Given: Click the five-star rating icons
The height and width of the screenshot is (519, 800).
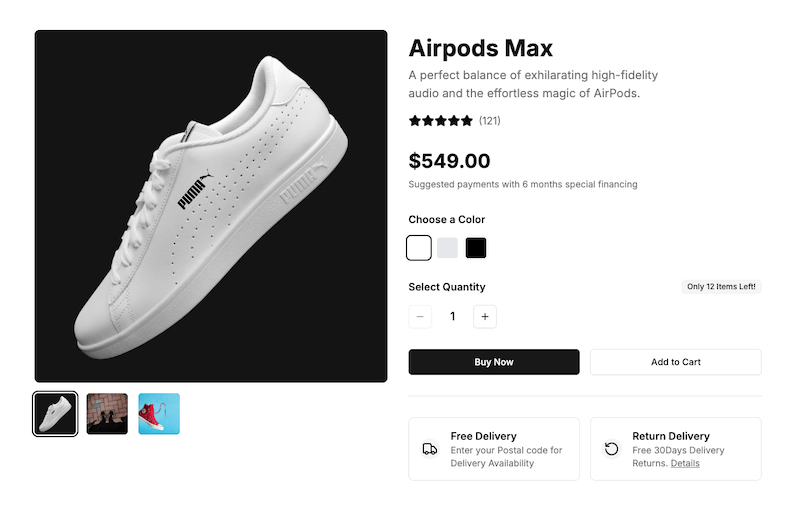Looking at the screenshot, I should pos(441,121).
